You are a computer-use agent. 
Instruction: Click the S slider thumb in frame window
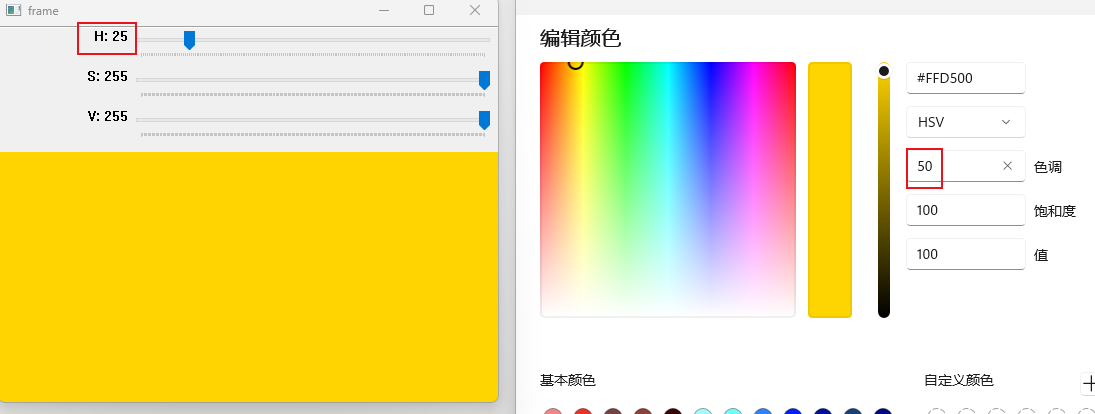(x=484, y=80)
